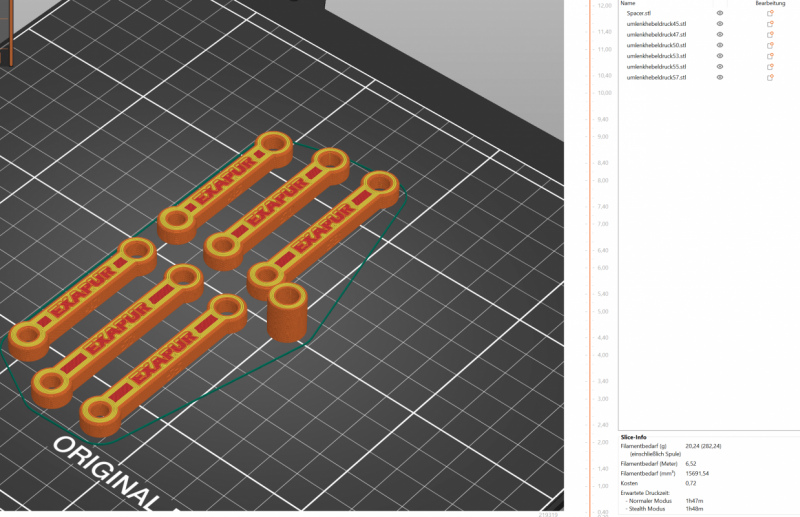Hide umlenkhebeldruck55.stl object

click(720, 67)
